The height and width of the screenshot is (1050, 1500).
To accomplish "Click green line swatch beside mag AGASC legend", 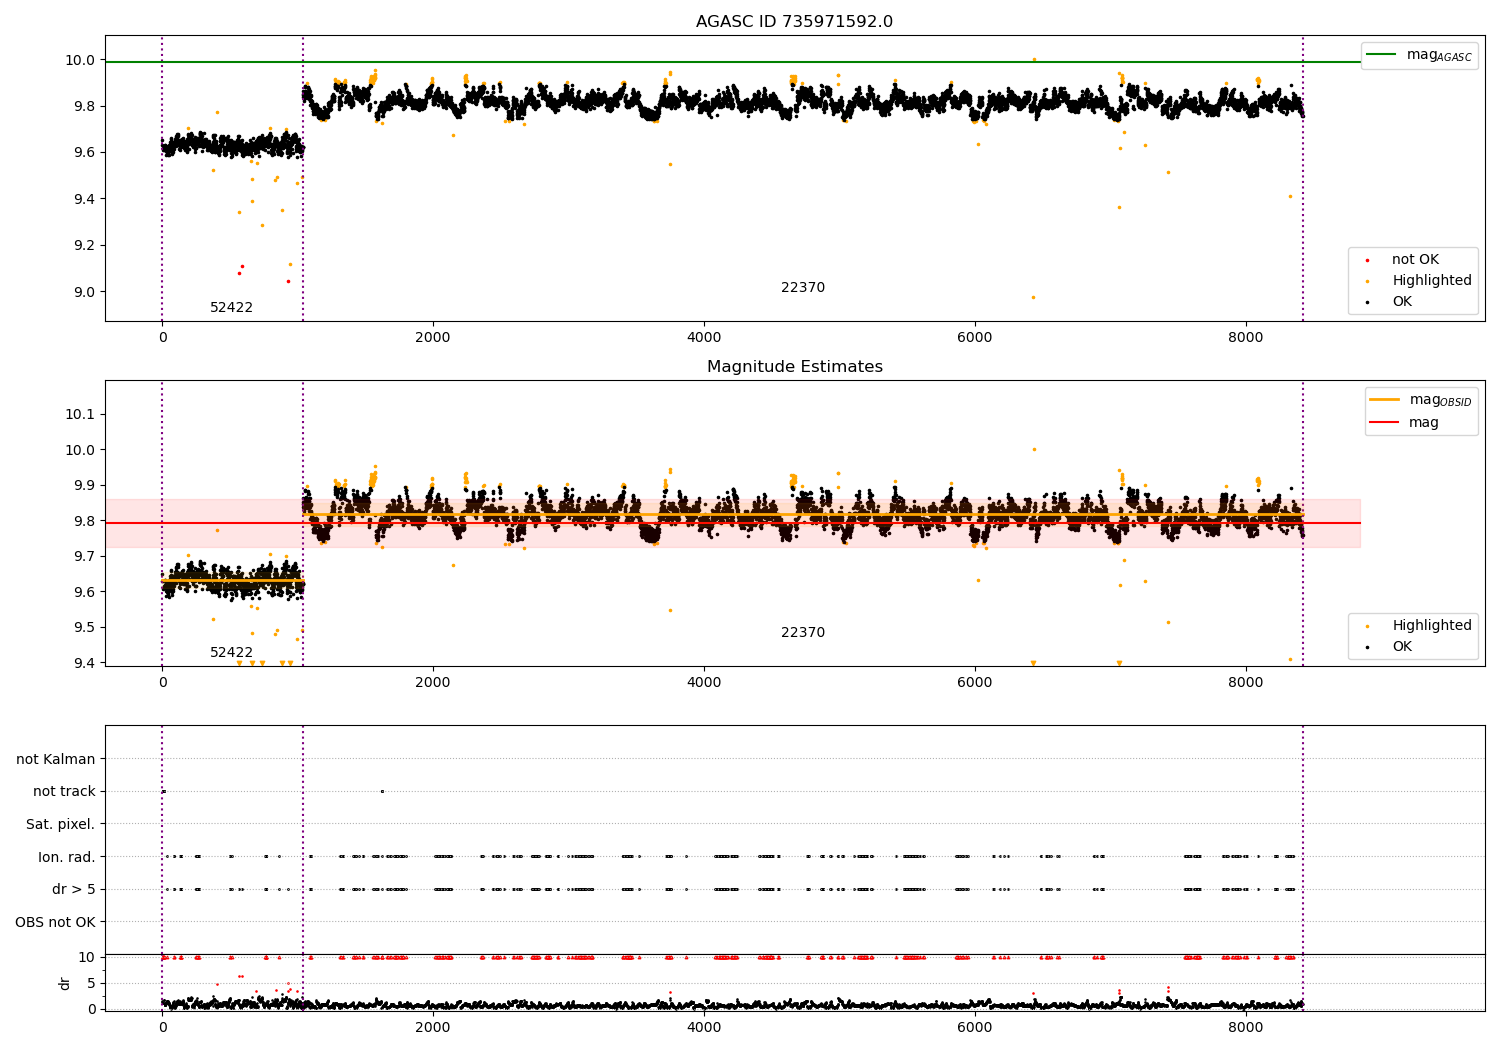I will point(1383,55).
